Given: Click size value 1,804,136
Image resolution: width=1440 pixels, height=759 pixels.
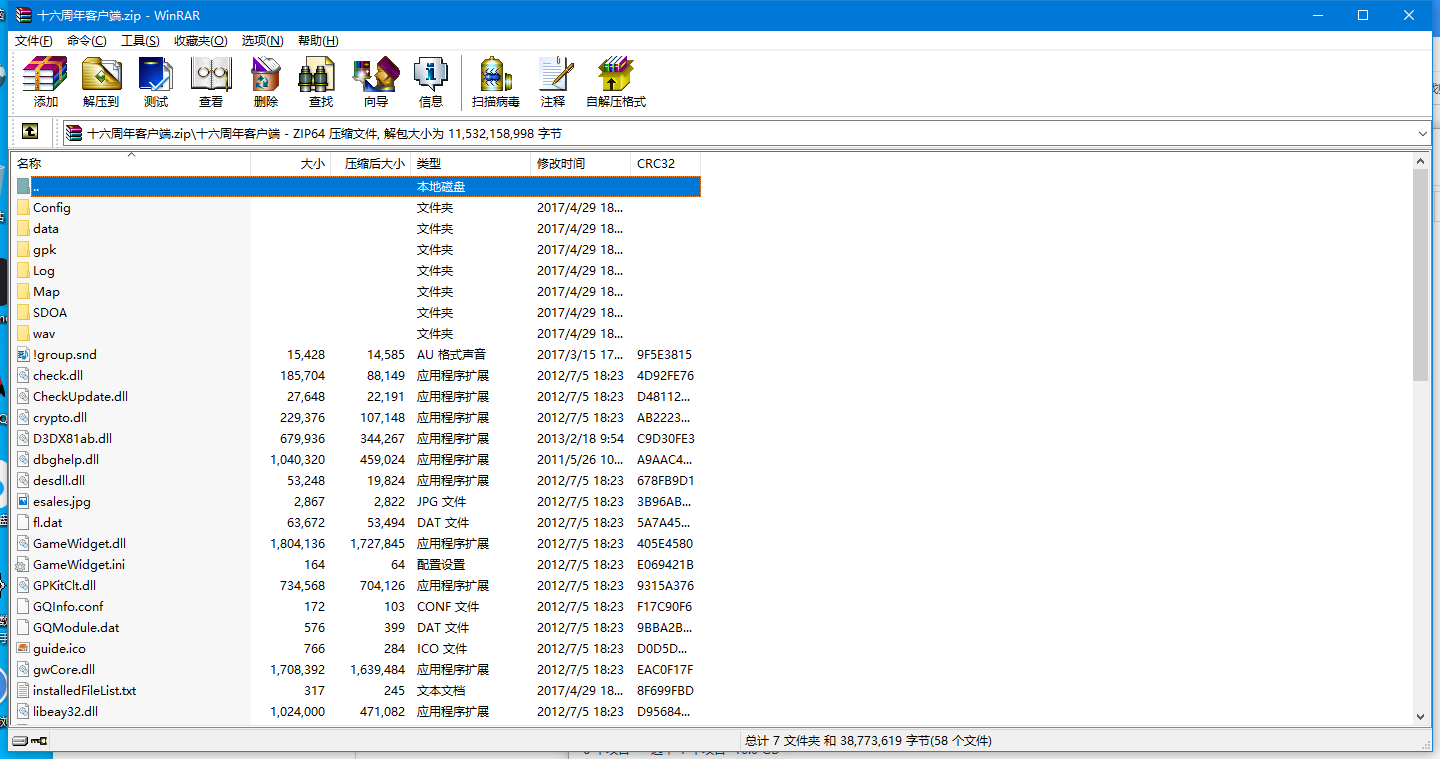Looking at the screenshot, I should pos(297,544).
